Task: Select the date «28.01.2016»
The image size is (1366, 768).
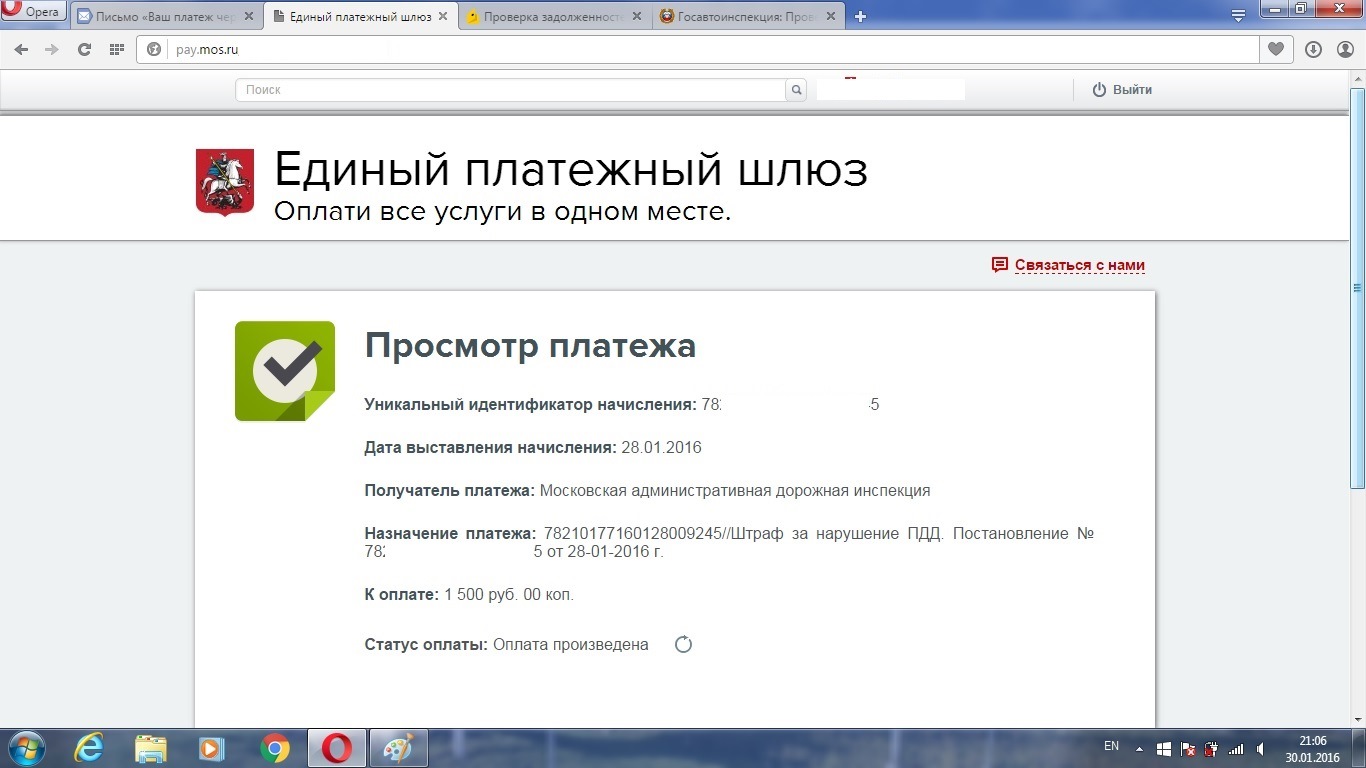Action: (x=661, y=448)
